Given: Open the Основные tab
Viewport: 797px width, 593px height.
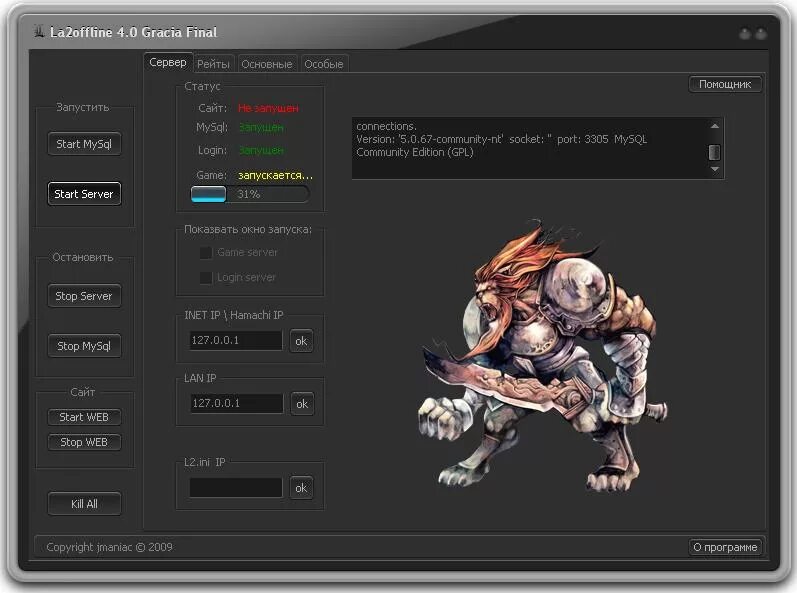Looking at the screenshot, I should coord(267,64).
